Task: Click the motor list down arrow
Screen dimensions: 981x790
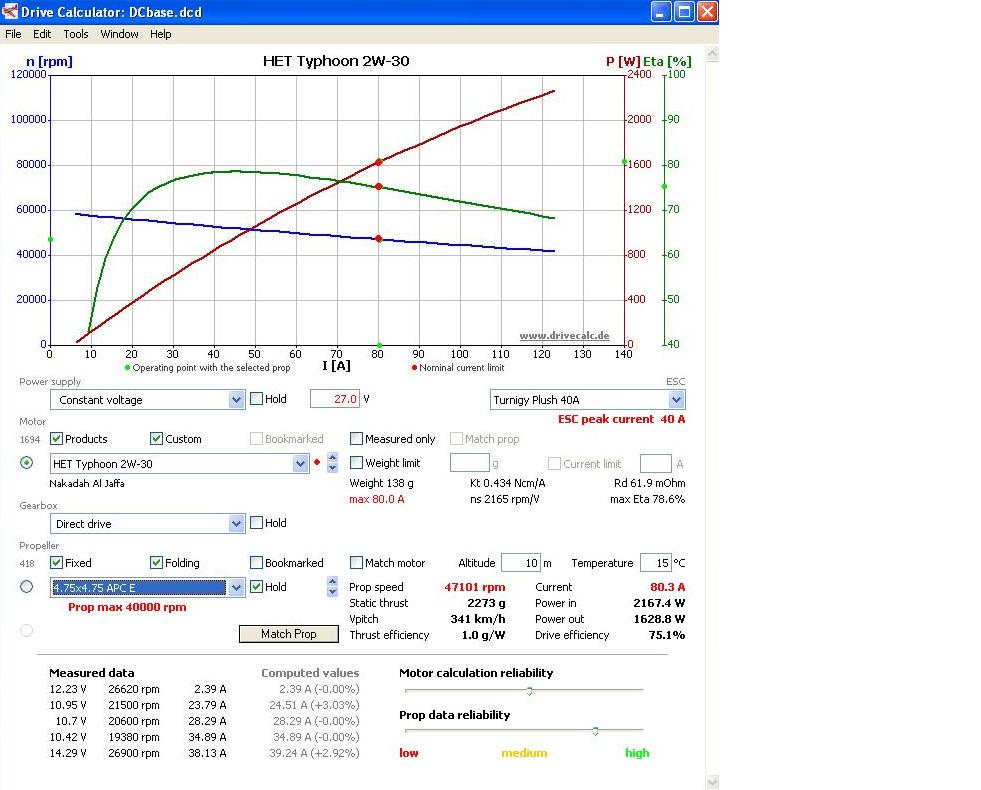Action: coord(333,469)
